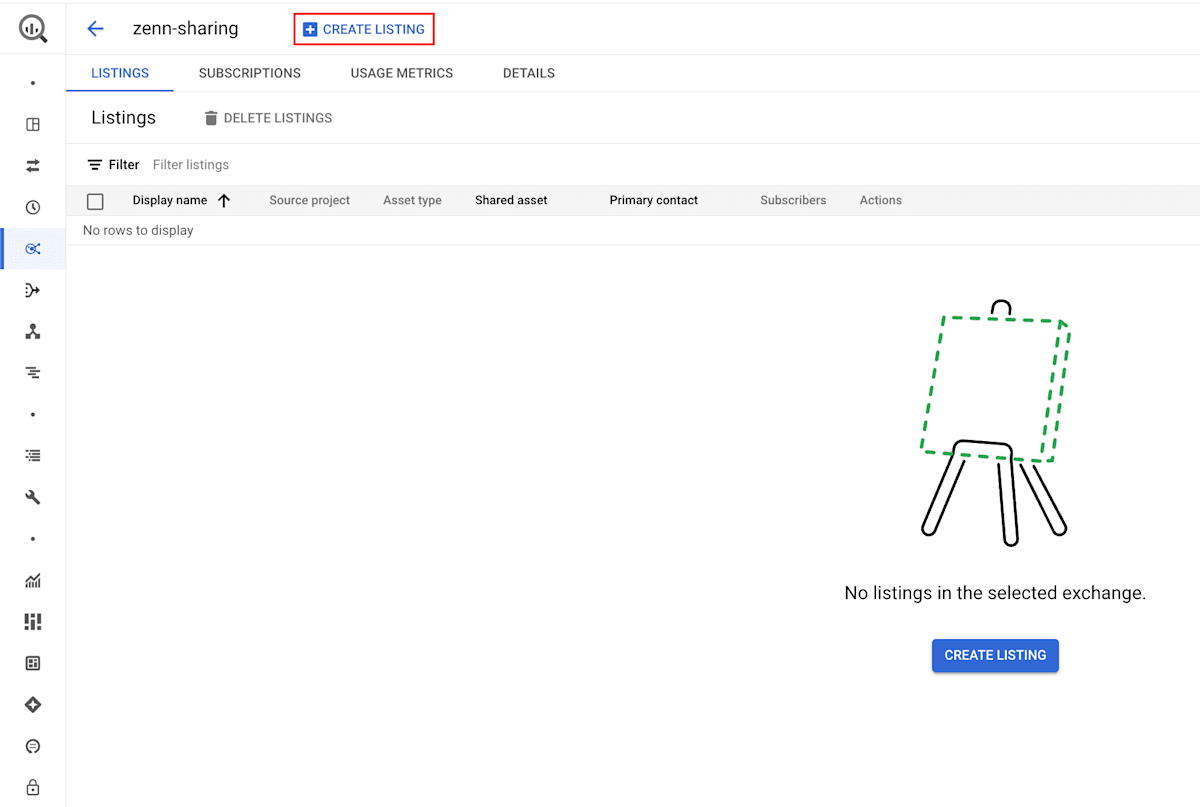
Task: Click the zenn-sharing exchange title
Action: click(186, 28)
